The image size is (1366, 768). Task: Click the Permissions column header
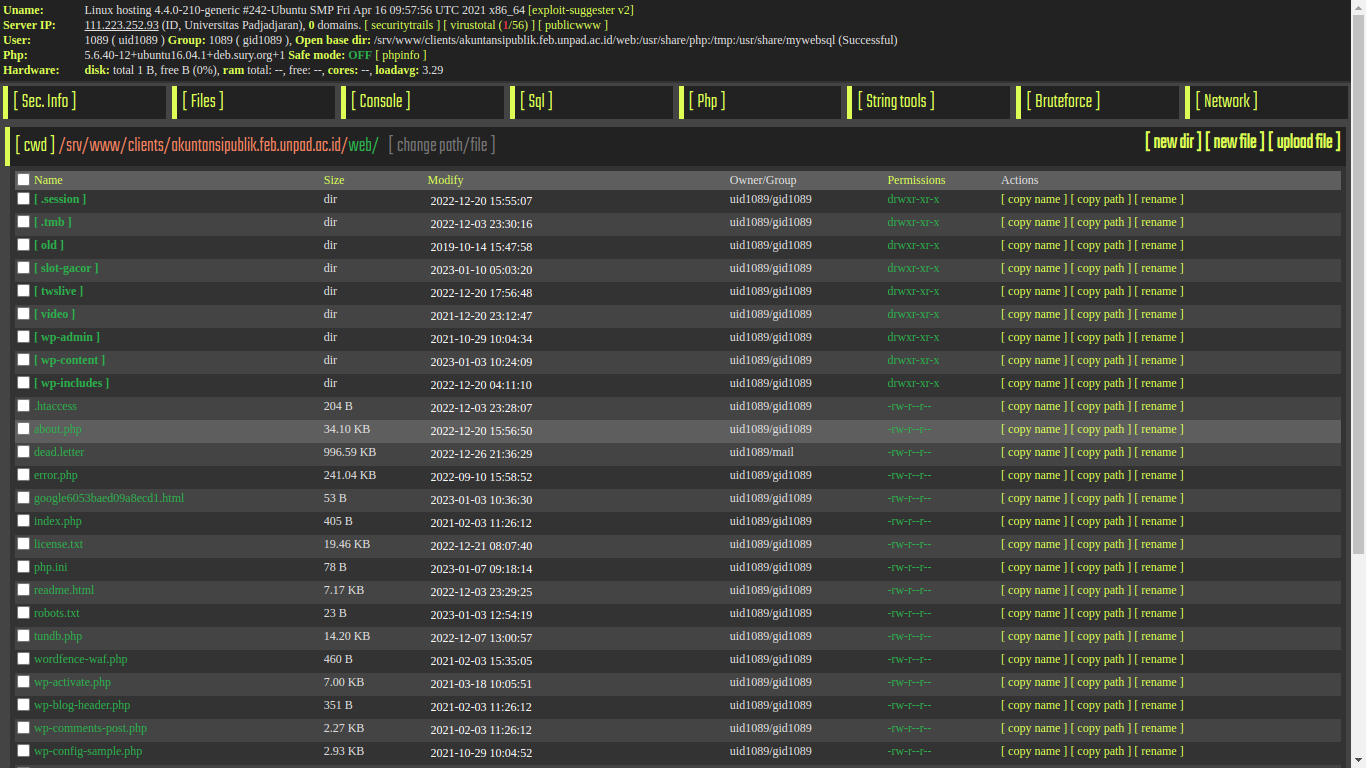[916, 180]
